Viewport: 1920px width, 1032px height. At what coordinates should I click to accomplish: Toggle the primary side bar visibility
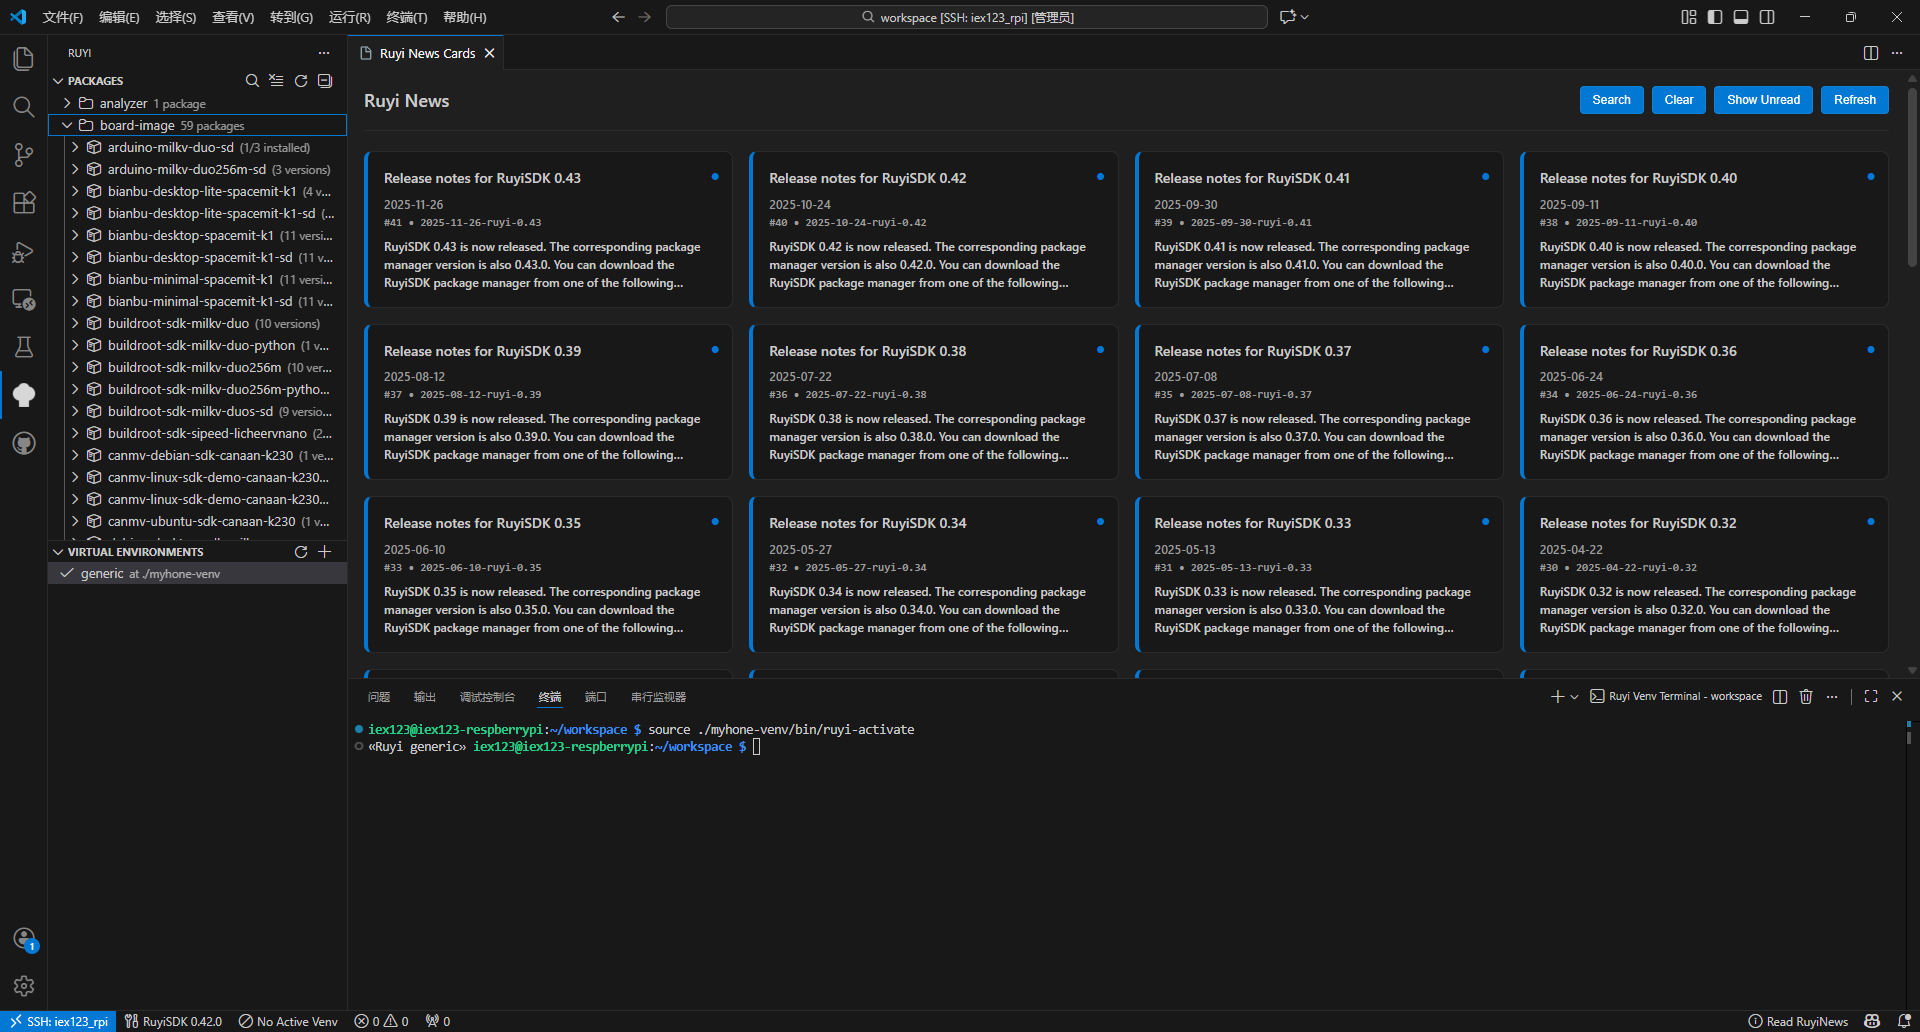click(1715, 17)
